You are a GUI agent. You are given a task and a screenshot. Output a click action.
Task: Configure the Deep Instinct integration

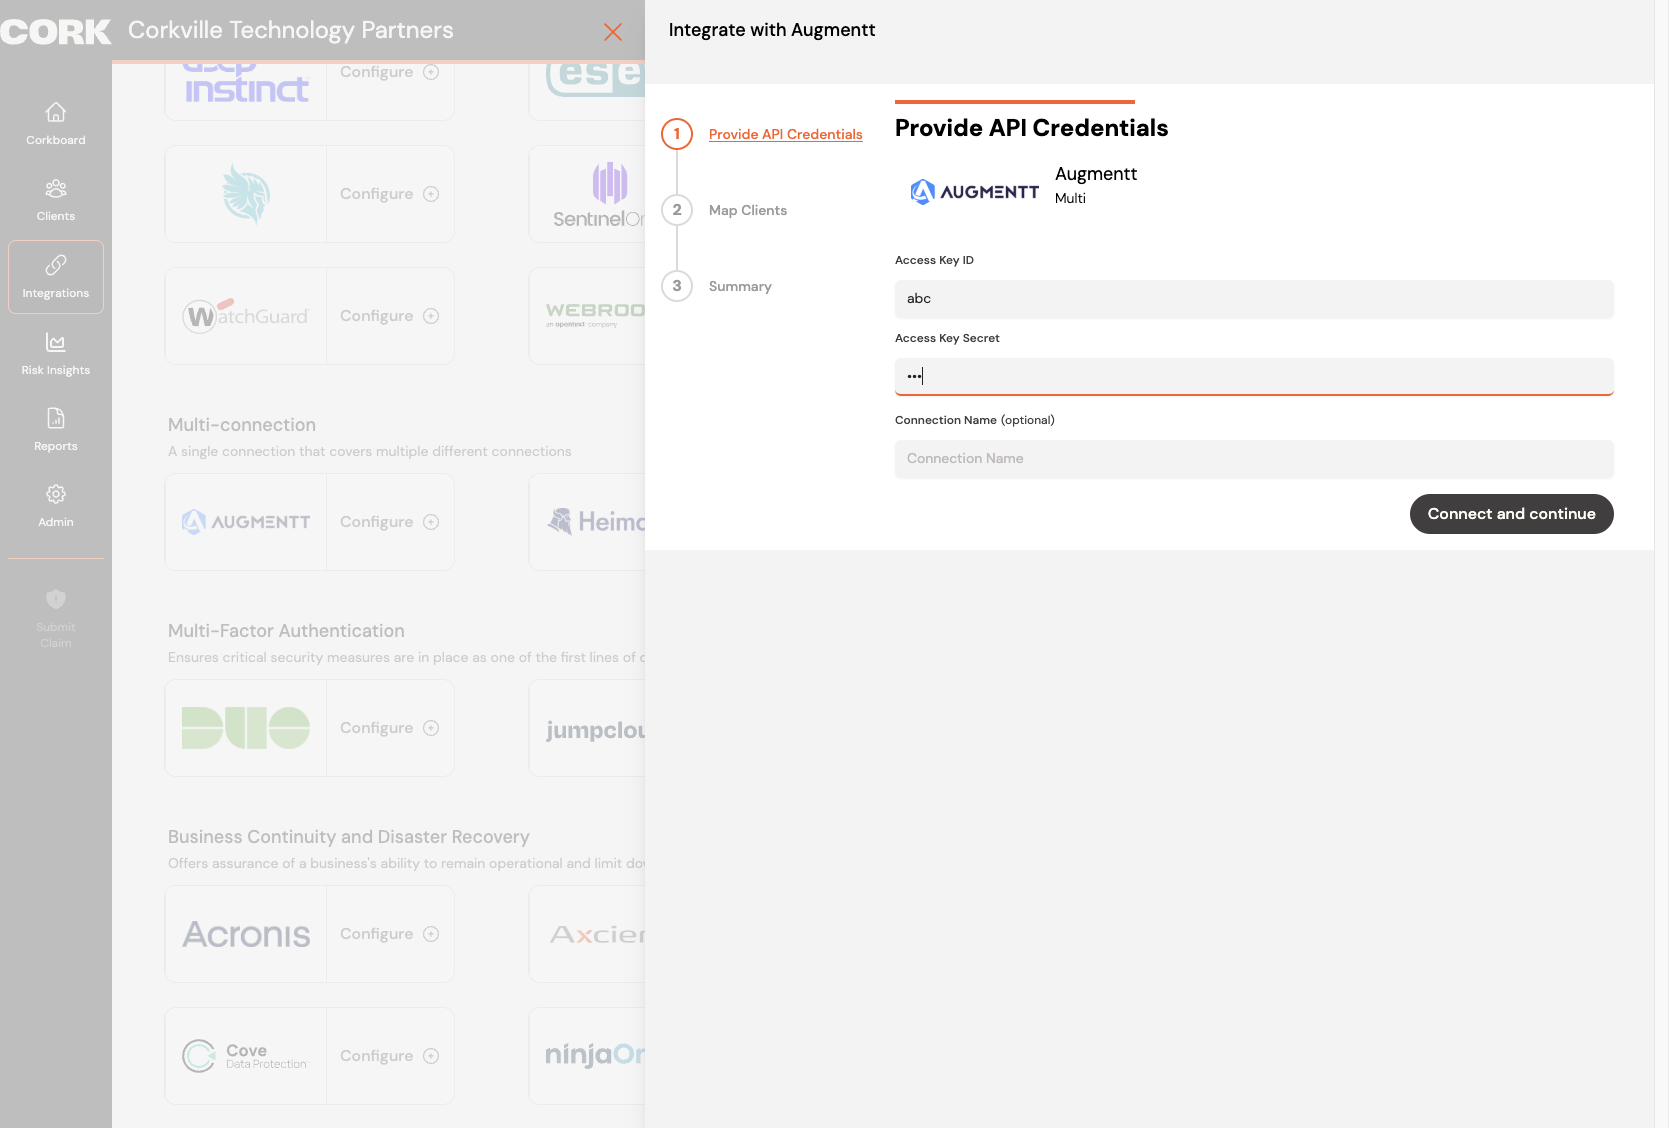[x=390, y=72]
